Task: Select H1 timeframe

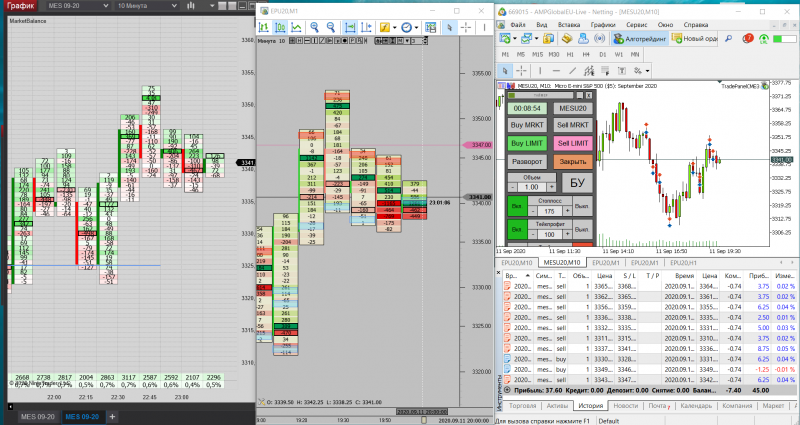Action: (570, 54)
